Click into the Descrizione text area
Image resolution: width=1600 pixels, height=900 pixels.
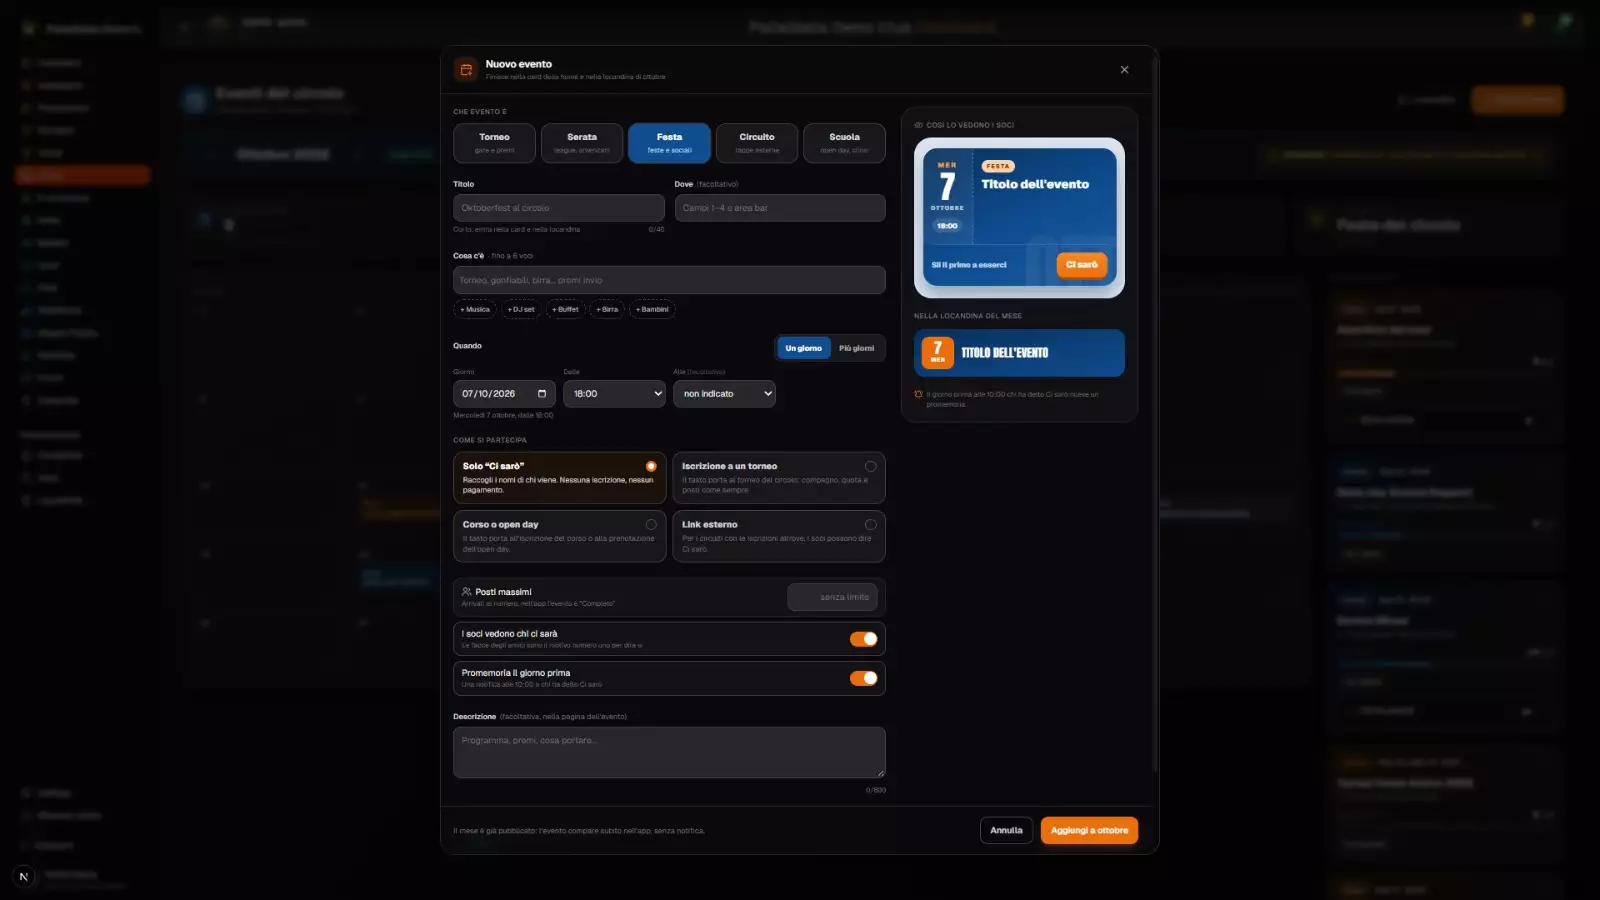click(x=669, y=752)
